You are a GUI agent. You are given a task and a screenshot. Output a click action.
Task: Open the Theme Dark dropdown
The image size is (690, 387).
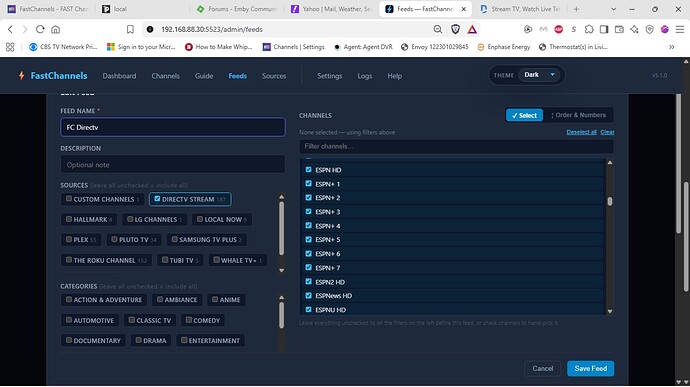pos(539,75)
